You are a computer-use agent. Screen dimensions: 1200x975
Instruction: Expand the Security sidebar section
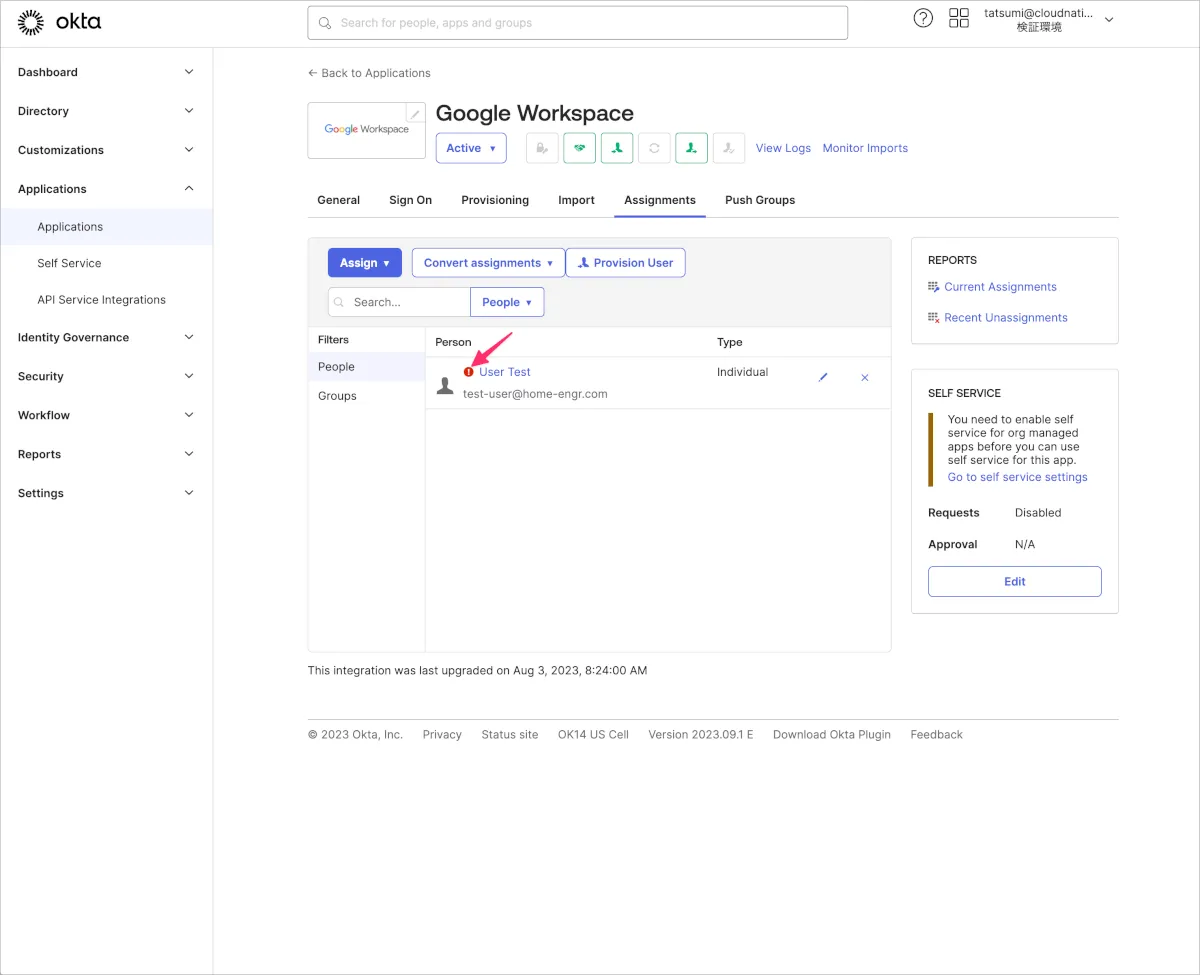[x=106, y=376]
